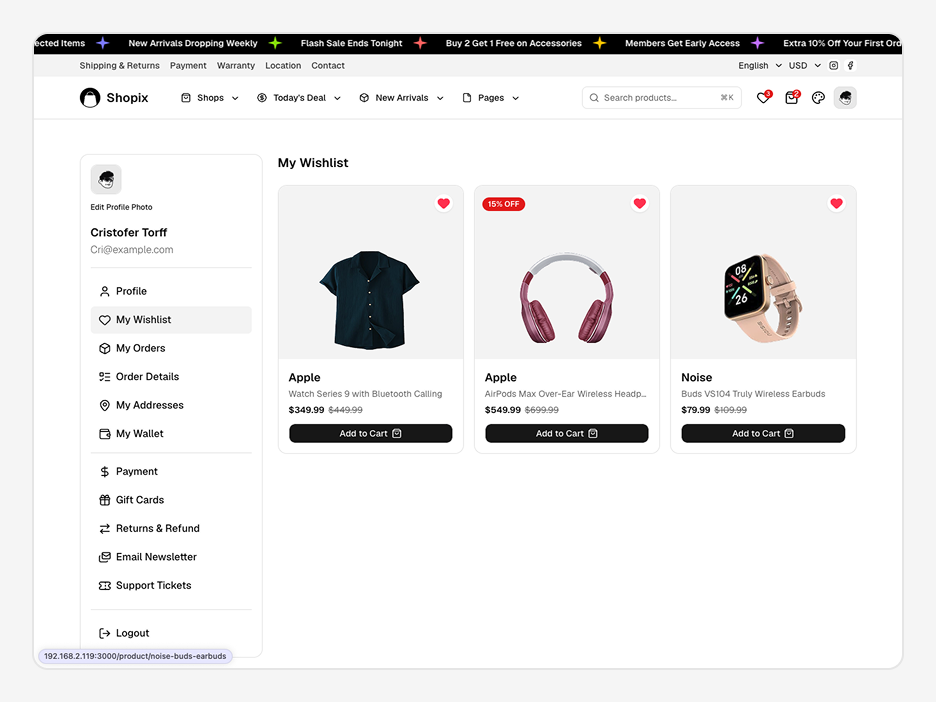The height and width of the screenshot is (702, 936).
Task: Open the wishlist heart icon in header
Action: click(x=763, y=98)
